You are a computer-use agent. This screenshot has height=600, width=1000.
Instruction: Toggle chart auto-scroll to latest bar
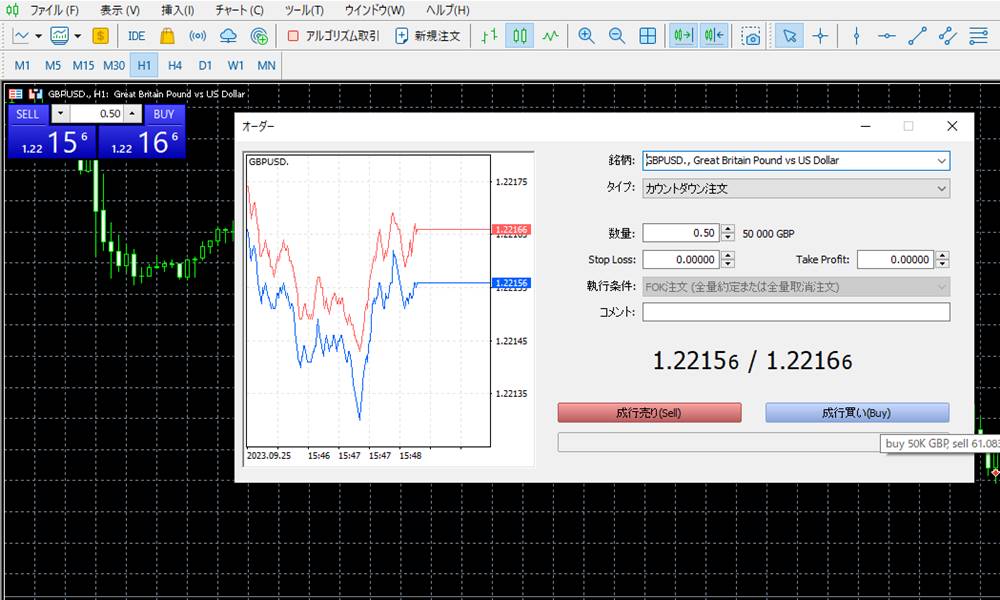click(x=684, y=36)
